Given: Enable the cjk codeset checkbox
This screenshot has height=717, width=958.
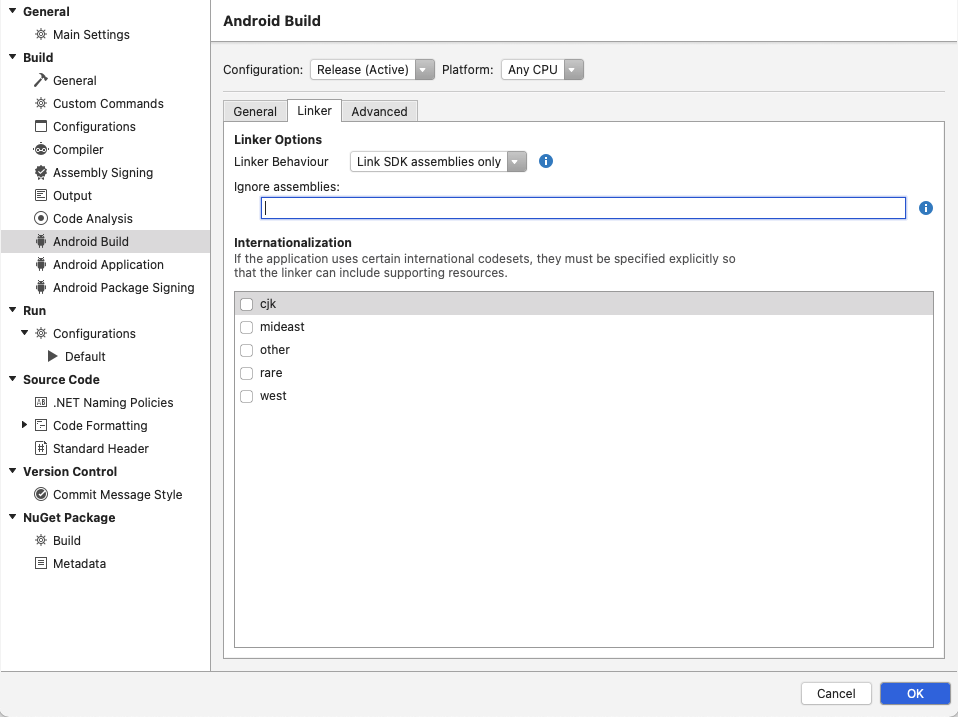Looking at the screenshot, I should click(246, 304).
